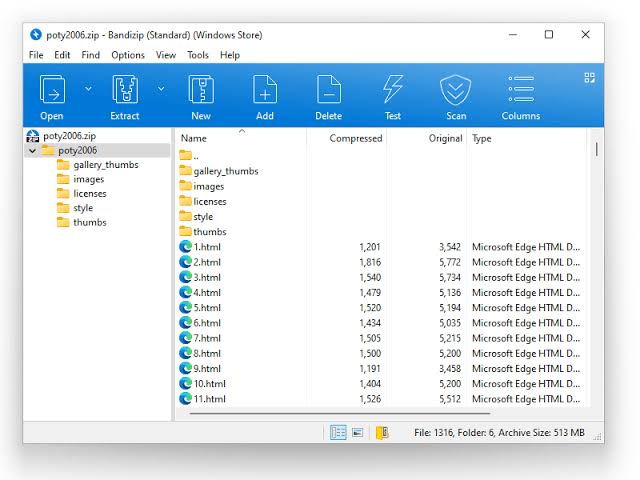The width and height of the screenshot is (640, 480).
Task: Click compressed size 1,201 of 1.html
Action: pos(370,247)
